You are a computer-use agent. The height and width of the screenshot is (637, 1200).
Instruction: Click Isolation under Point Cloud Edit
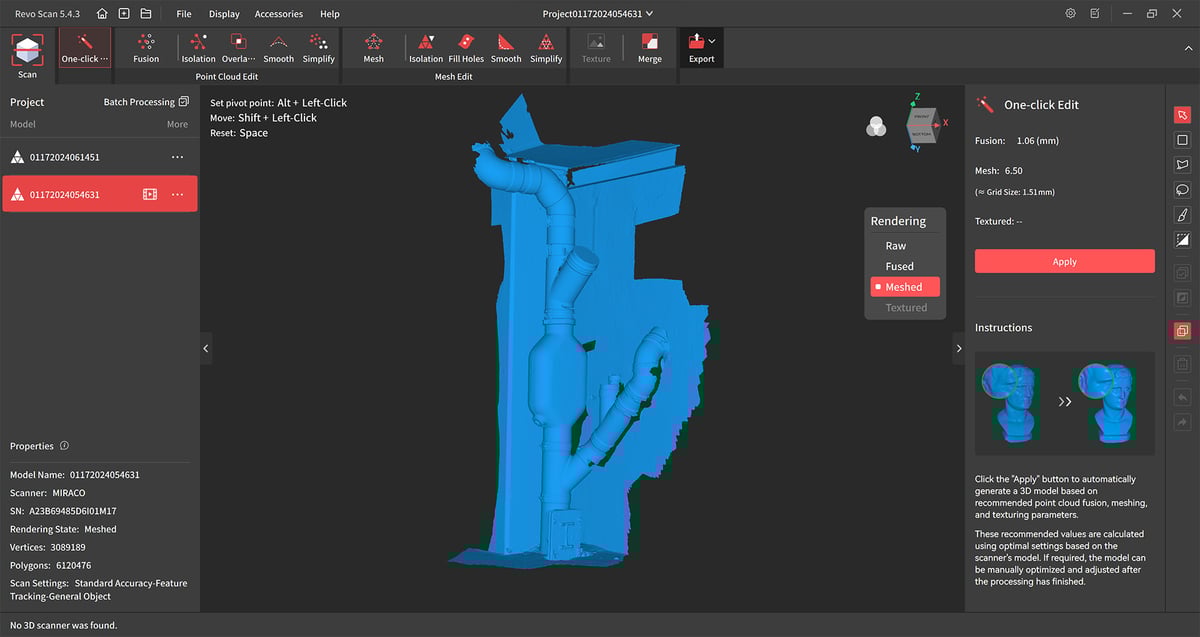[198, 47]
